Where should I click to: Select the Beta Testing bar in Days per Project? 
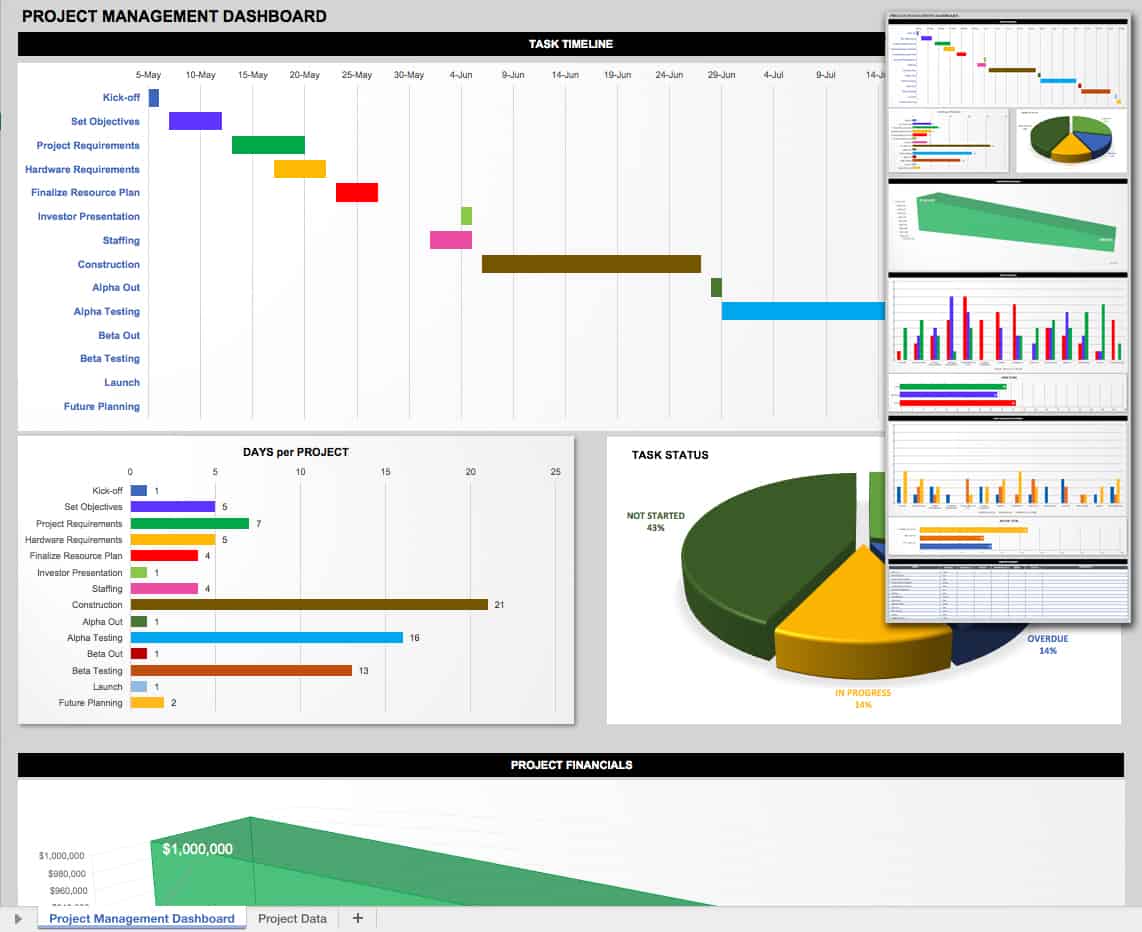pyautogui.click(x=241, y=671)
